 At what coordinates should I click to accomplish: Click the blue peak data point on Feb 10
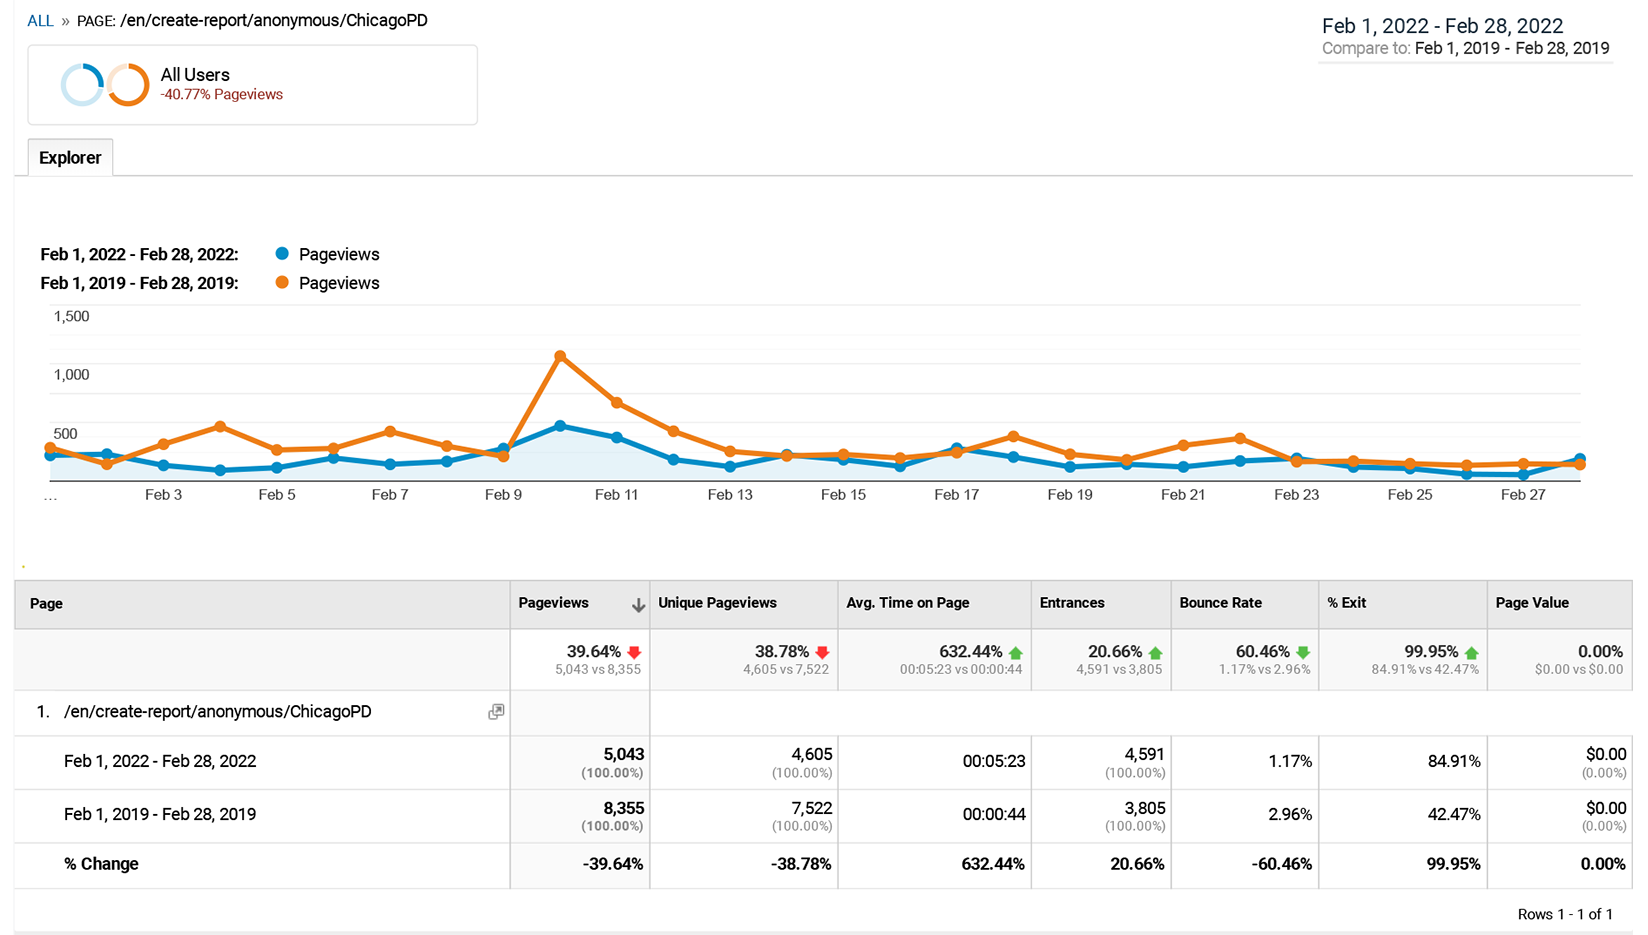[x=560, y=426]
